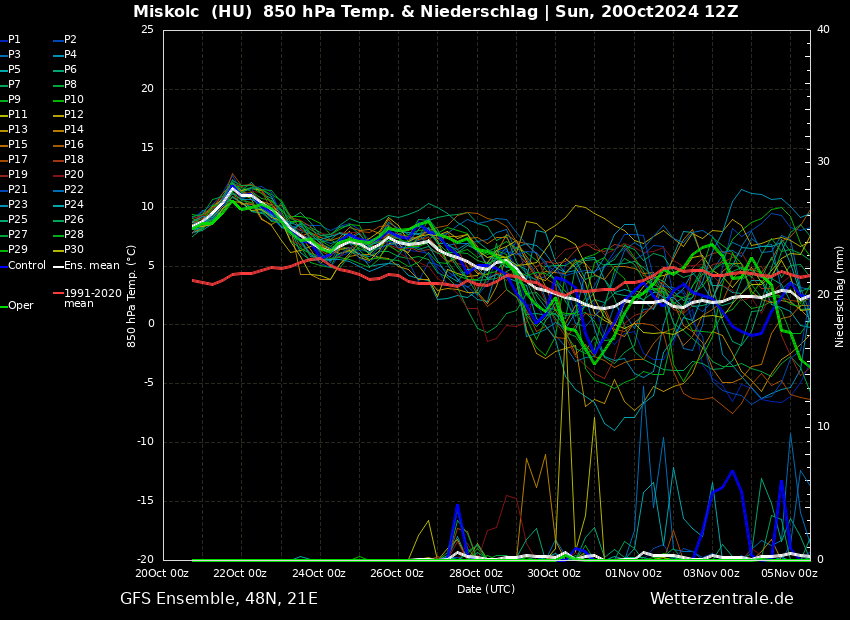Click the 01Nov 00z date tick
The image size is (850, 620).
pos(632,574)
